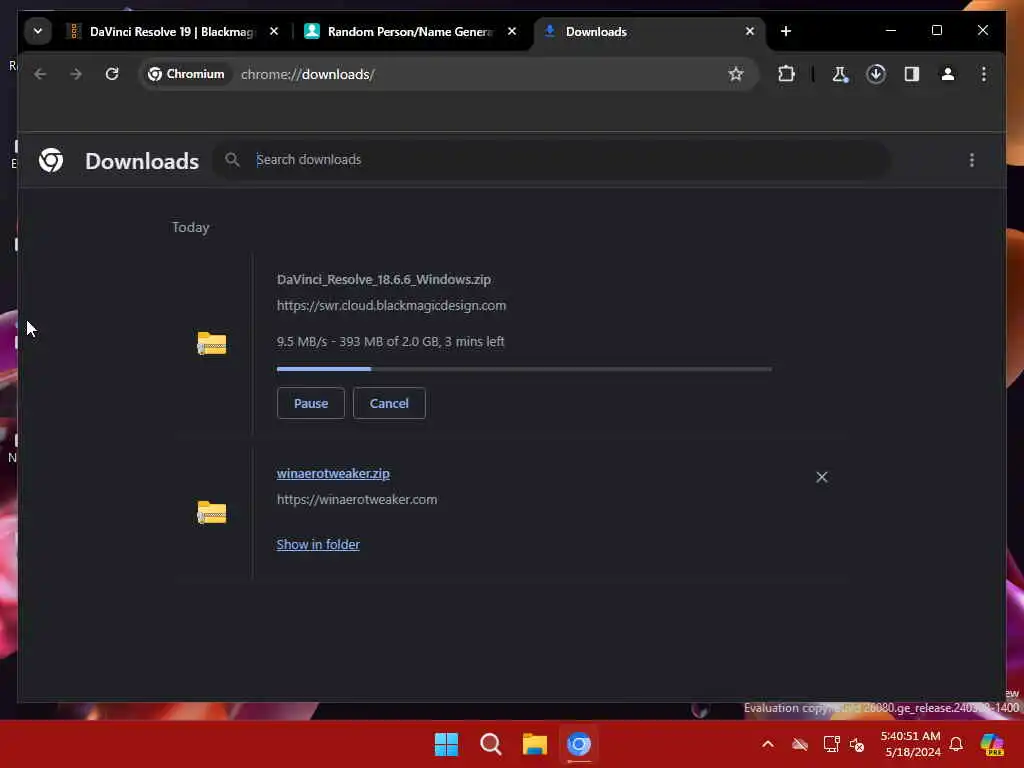Open the Extensions puzzle icon
Screen dimensions: 1024x768
tap(786, 74)
